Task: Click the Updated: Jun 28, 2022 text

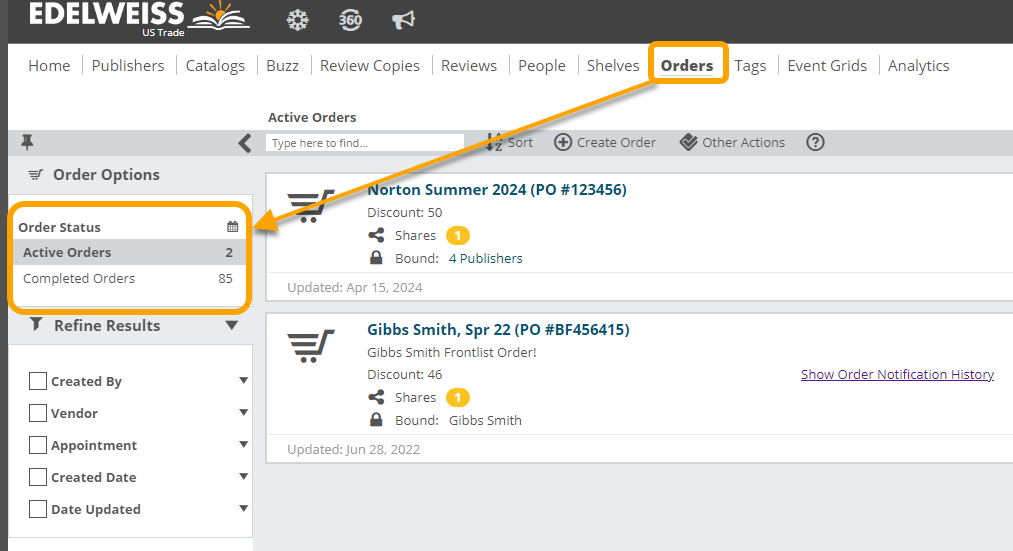Action: point(353,449)
